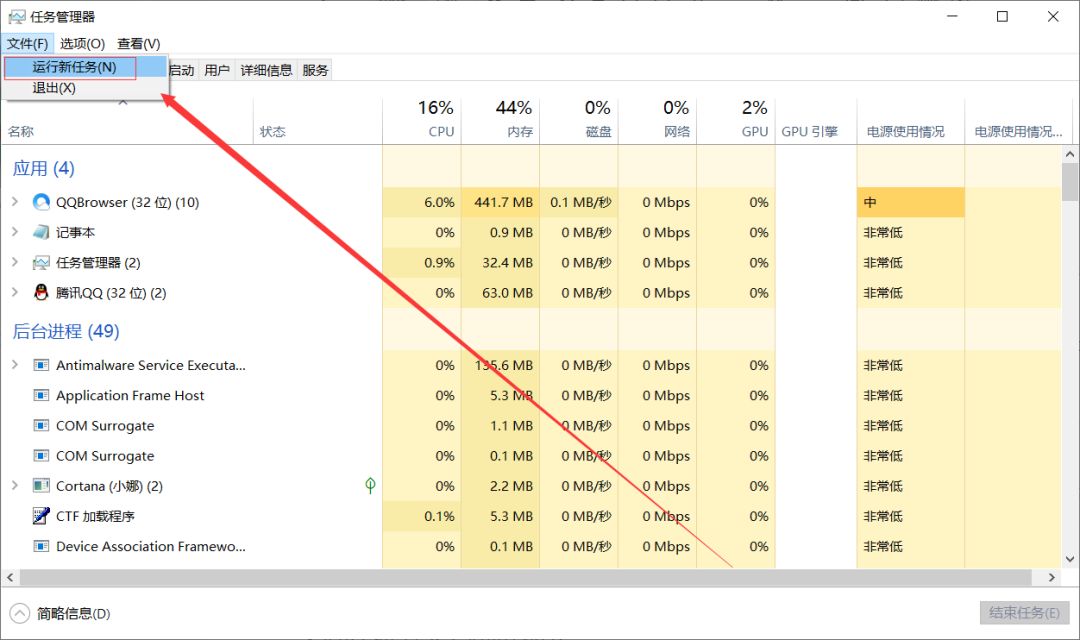Switch to the 服务 tab
This screenshot has height=640, width=1080.
click(315, 70)
